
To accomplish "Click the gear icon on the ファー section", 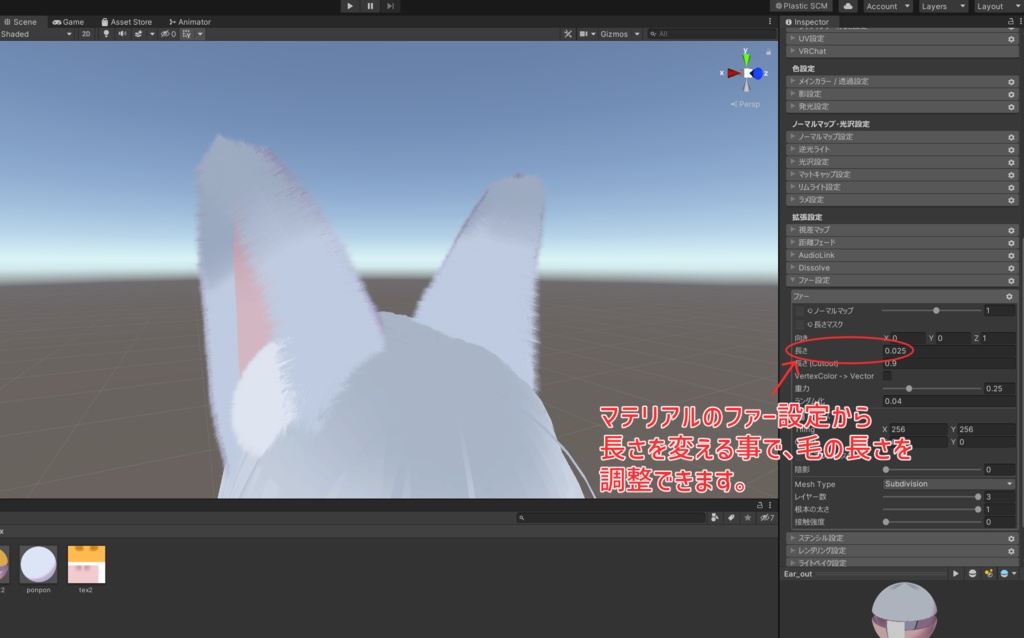I will coord(1009,296).
